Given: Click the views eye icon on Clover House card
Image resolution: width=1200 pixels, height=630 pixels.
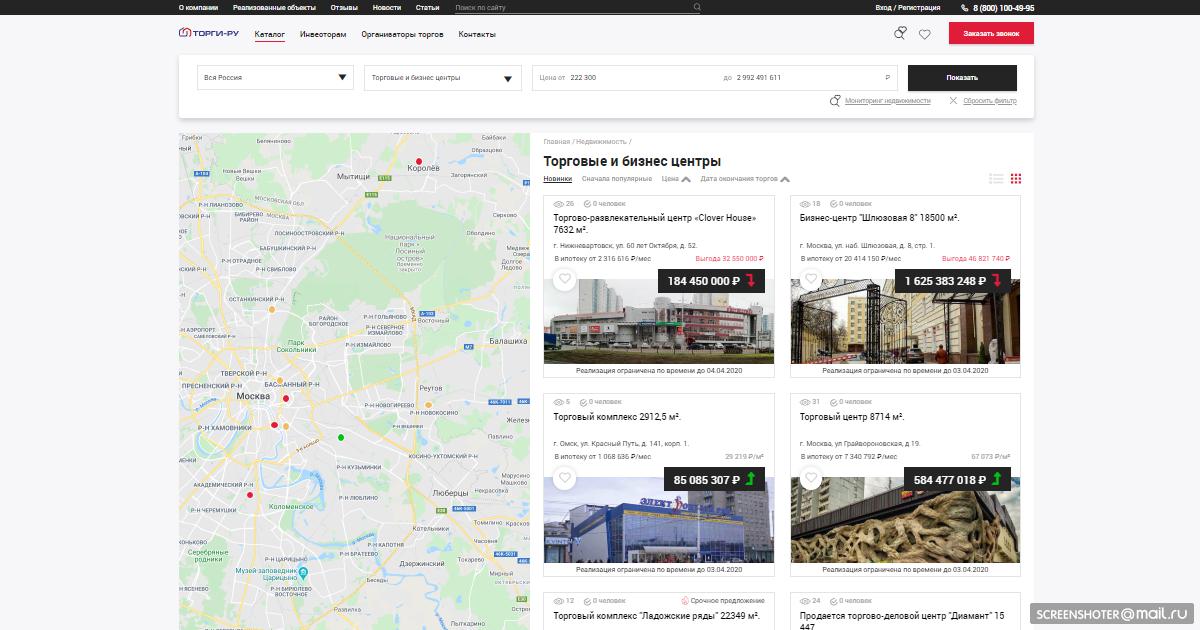Looking at the screenshot, I should 559,204.
